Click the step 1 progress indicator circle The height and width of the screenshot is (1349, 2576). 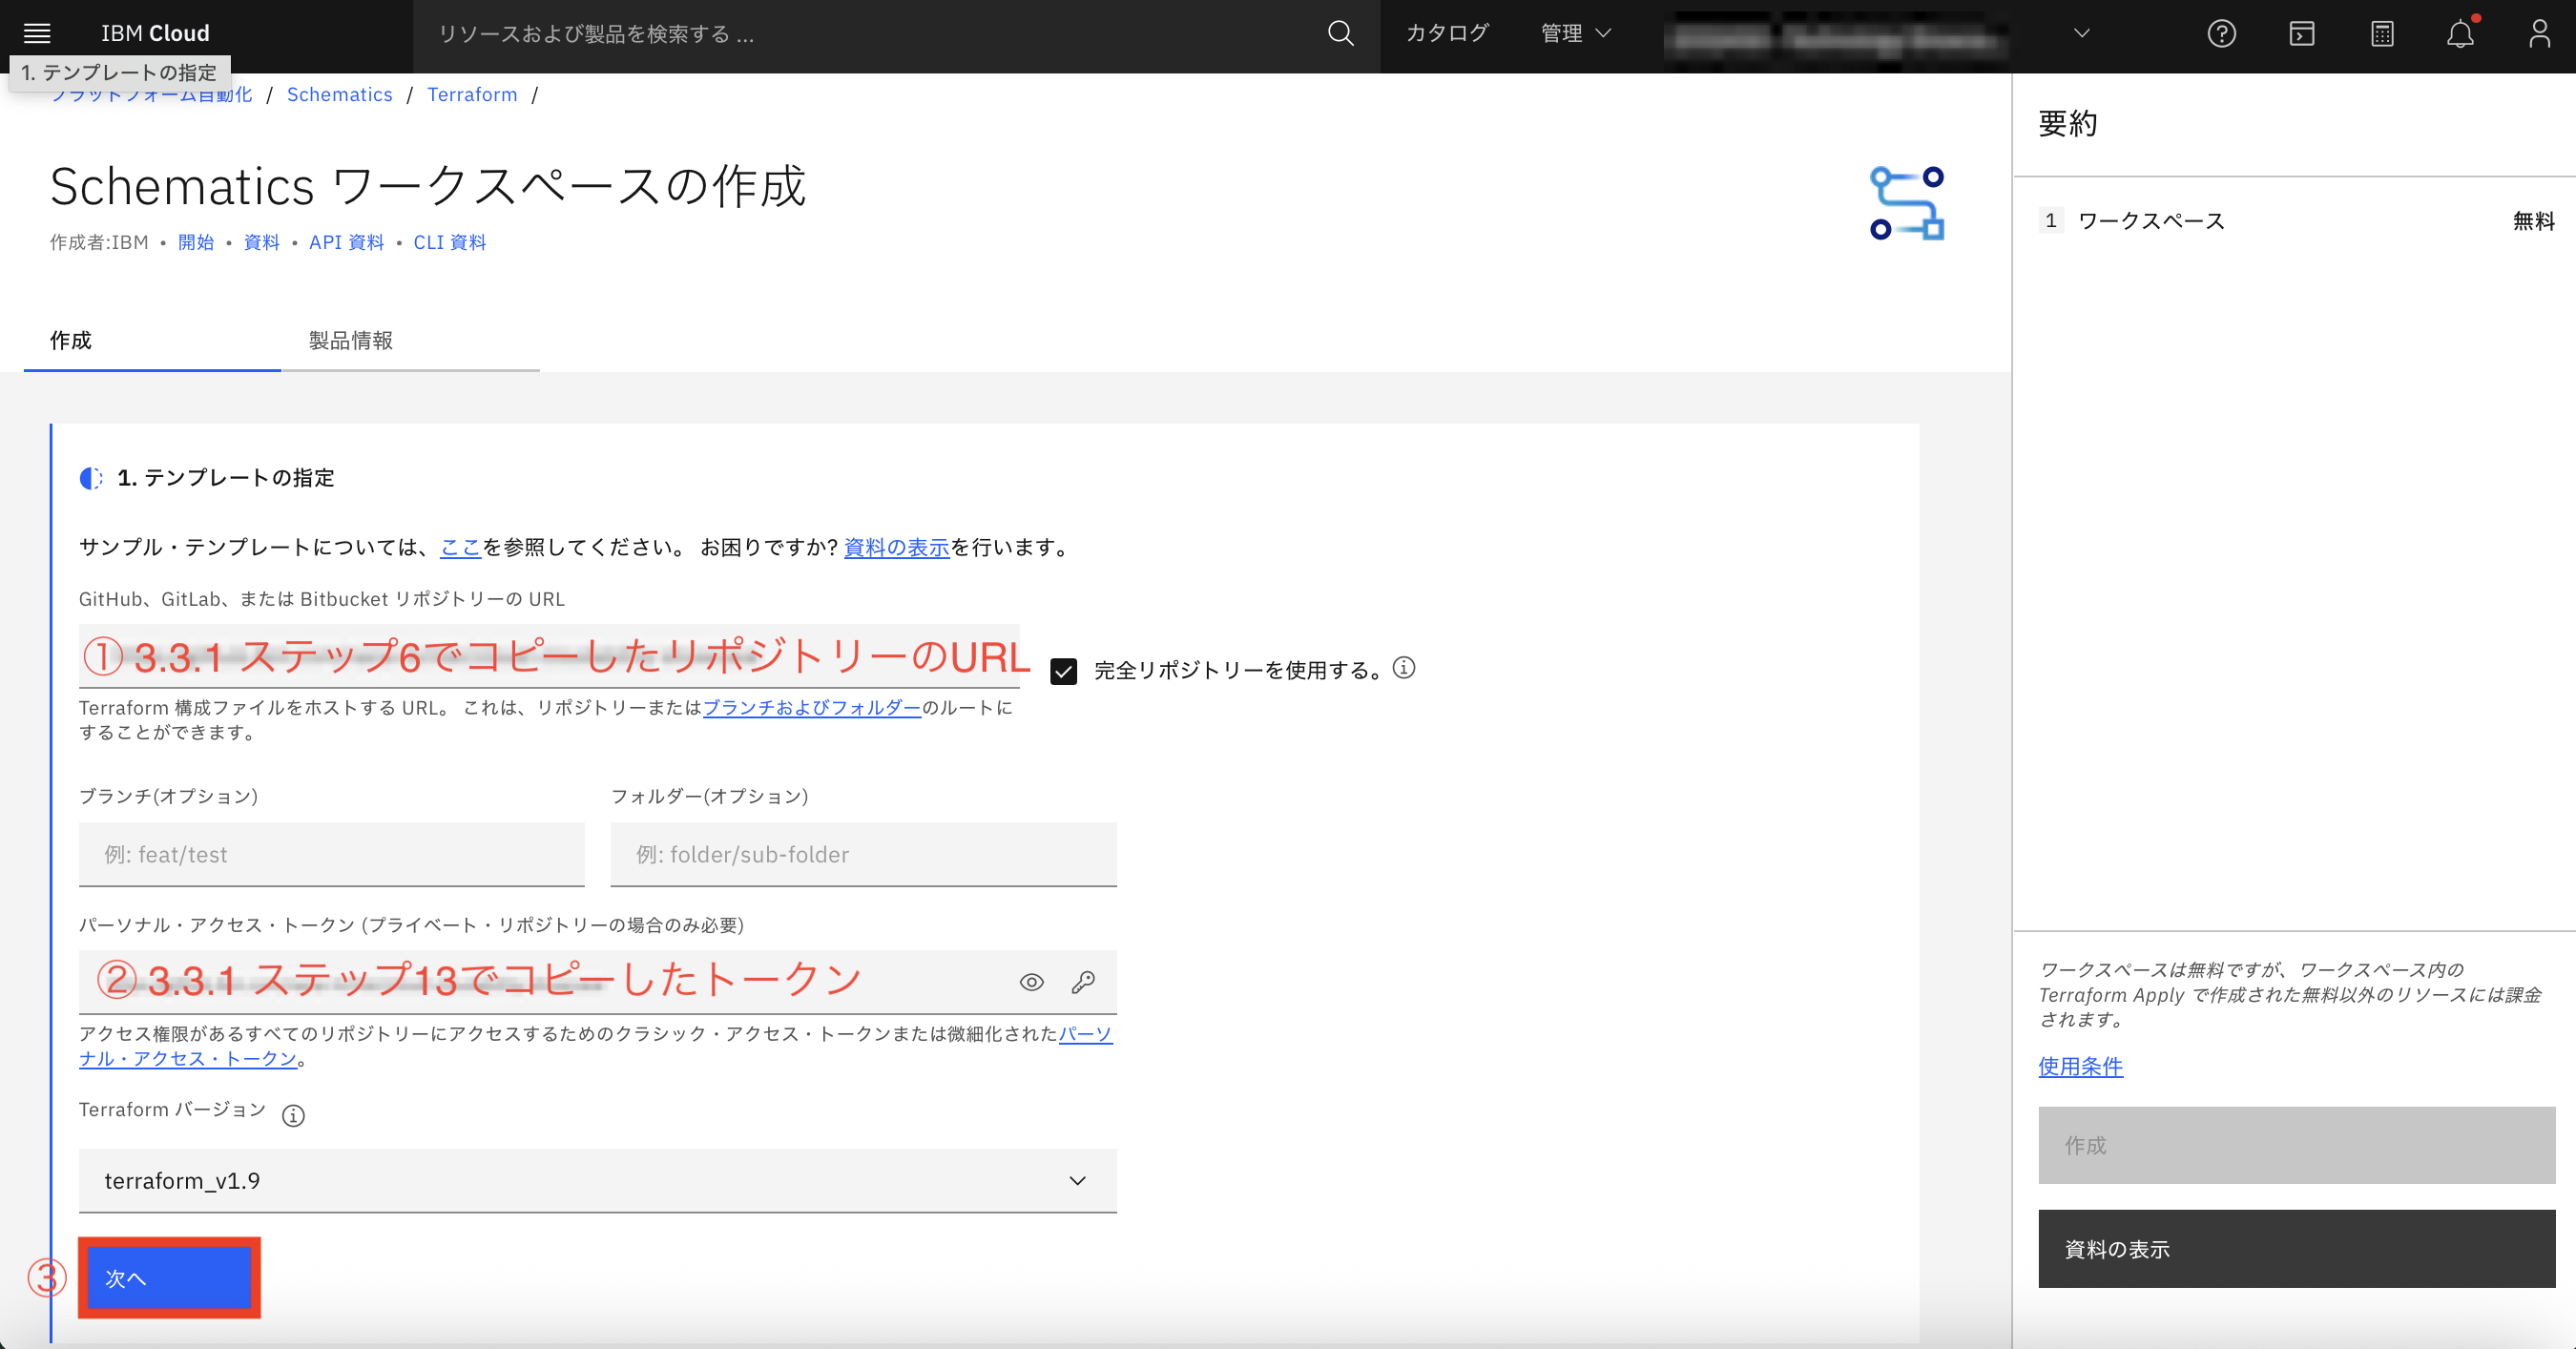[92, 478]
